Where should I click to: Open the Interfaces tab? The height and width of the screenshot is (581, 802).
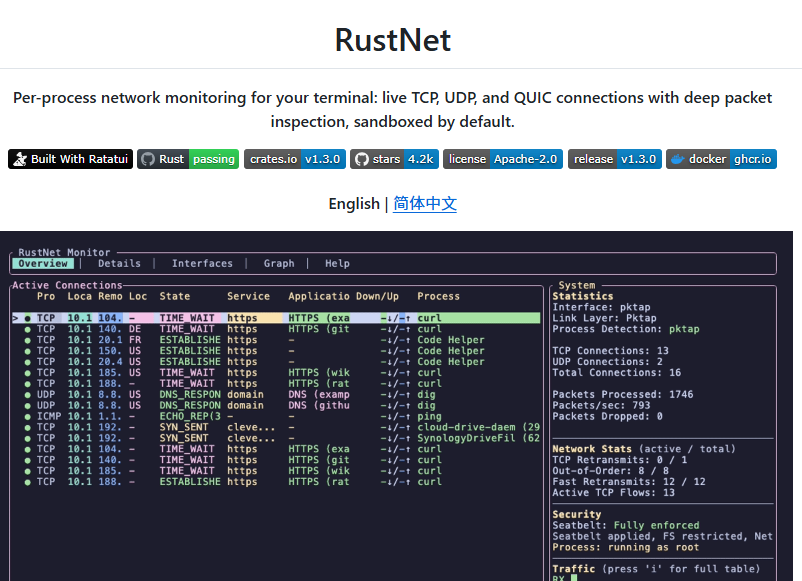pyautogui.click(x=202, y=263)
